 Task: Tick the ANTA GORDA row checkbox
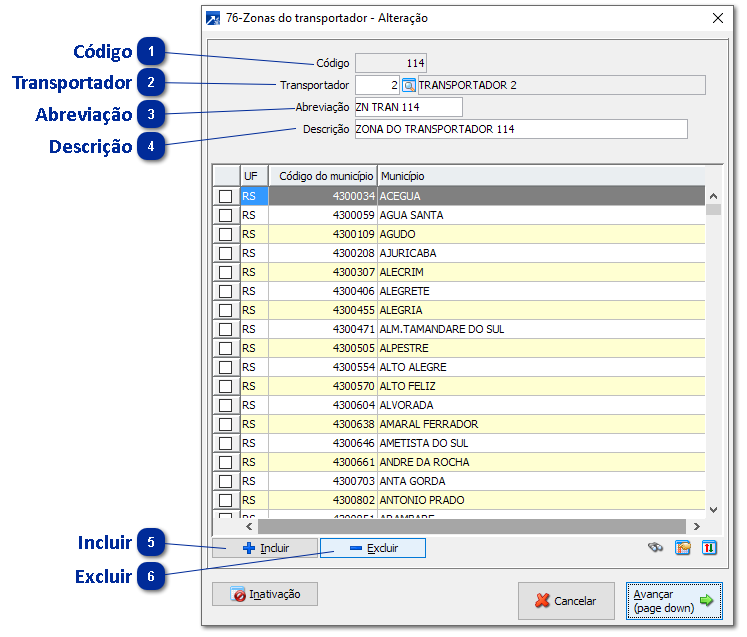(225, 481)
